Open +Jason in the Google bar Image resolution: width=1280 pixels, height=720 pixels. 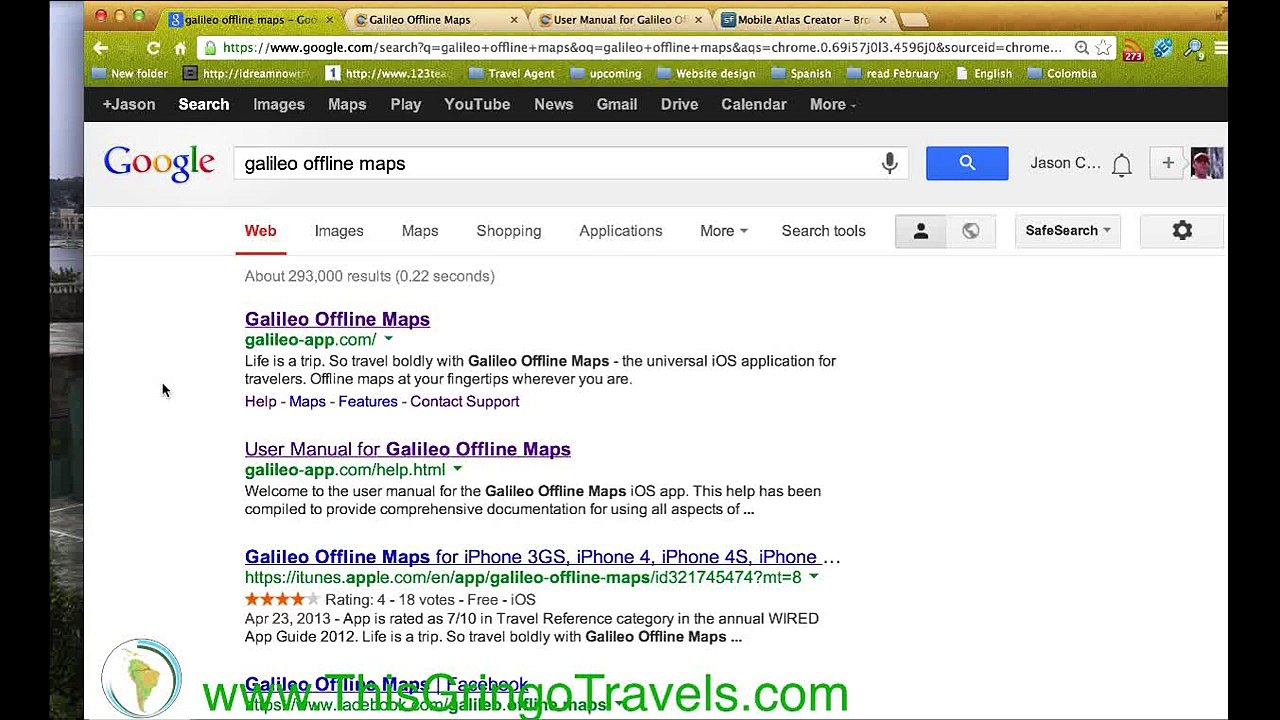point(129,104)
